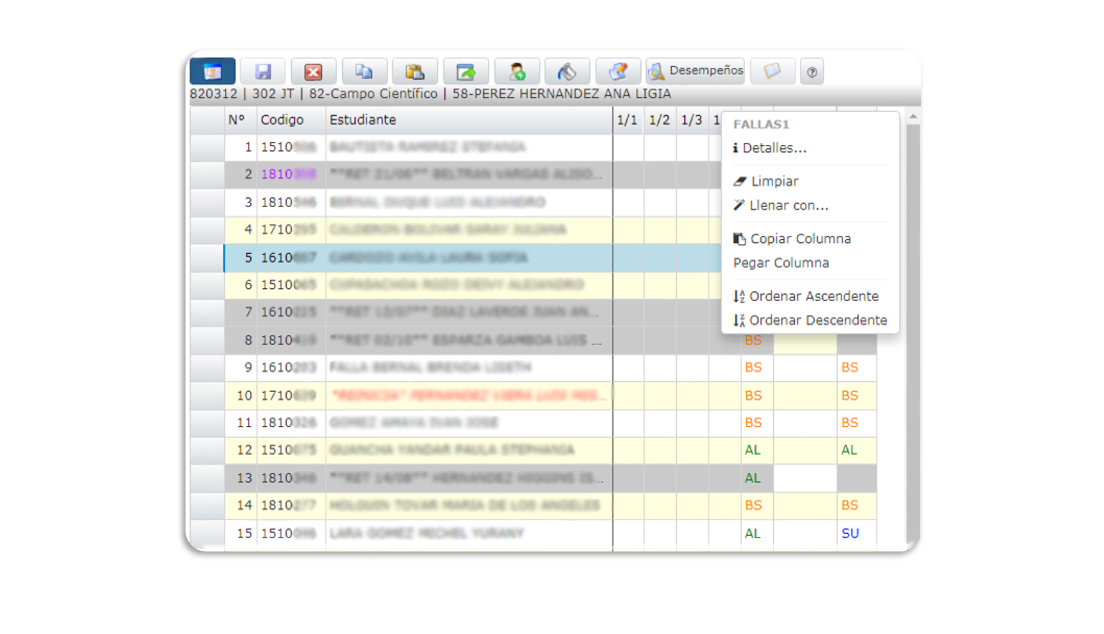
Task: Click the red X cancel icon
Action: (x=313, y=71)
